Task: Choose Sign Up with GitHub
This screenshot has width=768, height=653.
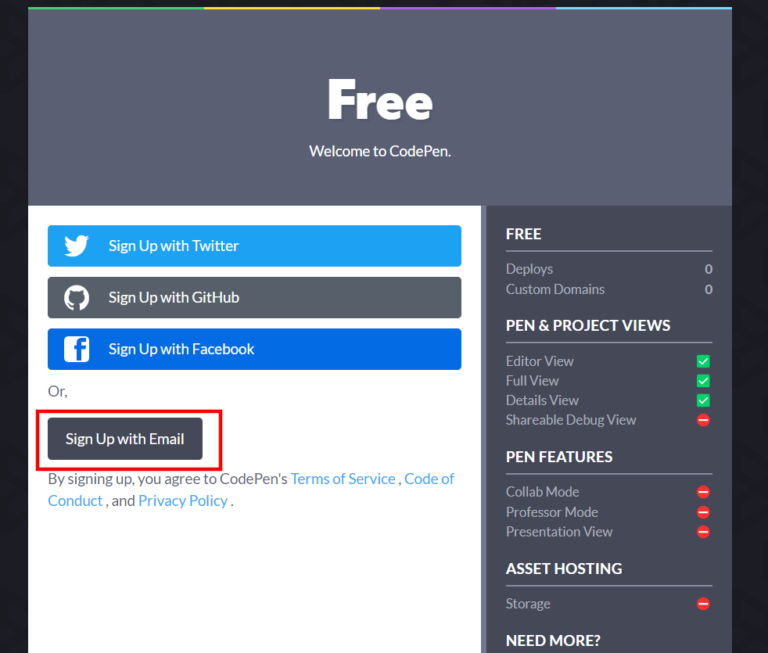Action: coord(254,298)
